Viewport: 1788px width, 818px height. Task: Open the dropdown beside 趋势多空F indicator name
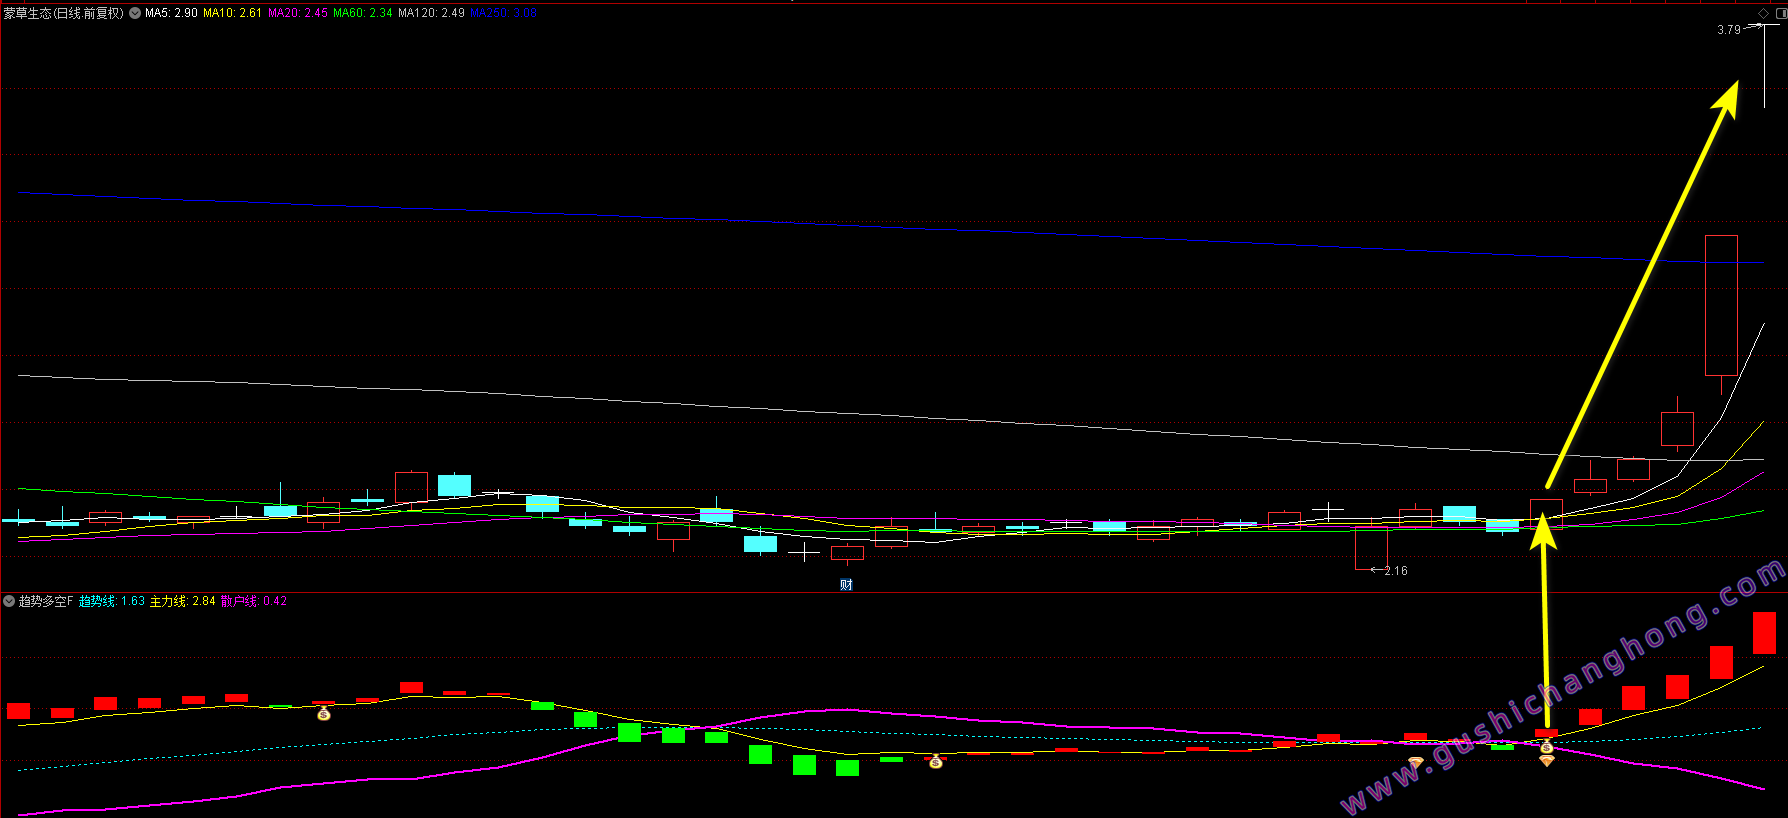coord(9,601)
